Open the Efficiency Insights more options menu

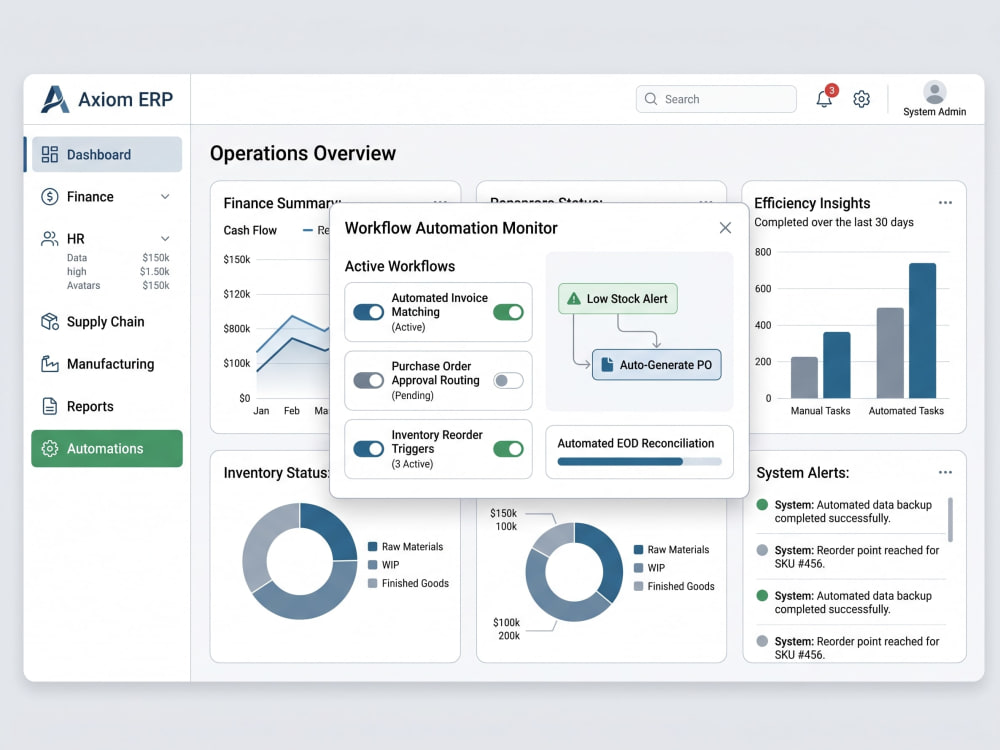[945, 203]
